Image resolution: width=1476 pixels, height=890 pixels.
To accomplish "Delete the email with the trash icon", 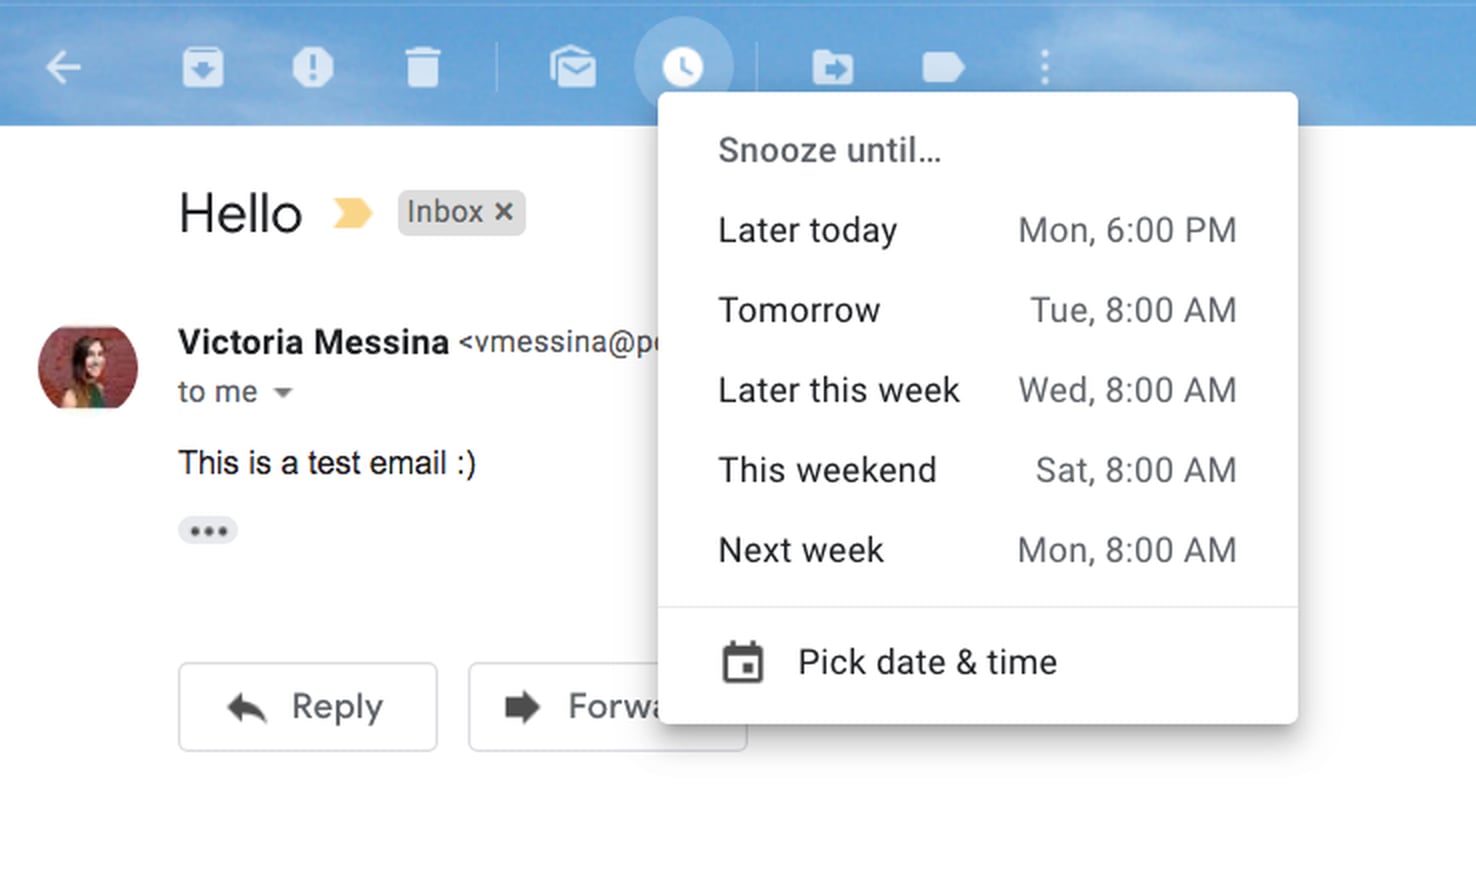I will coord(423,67).
